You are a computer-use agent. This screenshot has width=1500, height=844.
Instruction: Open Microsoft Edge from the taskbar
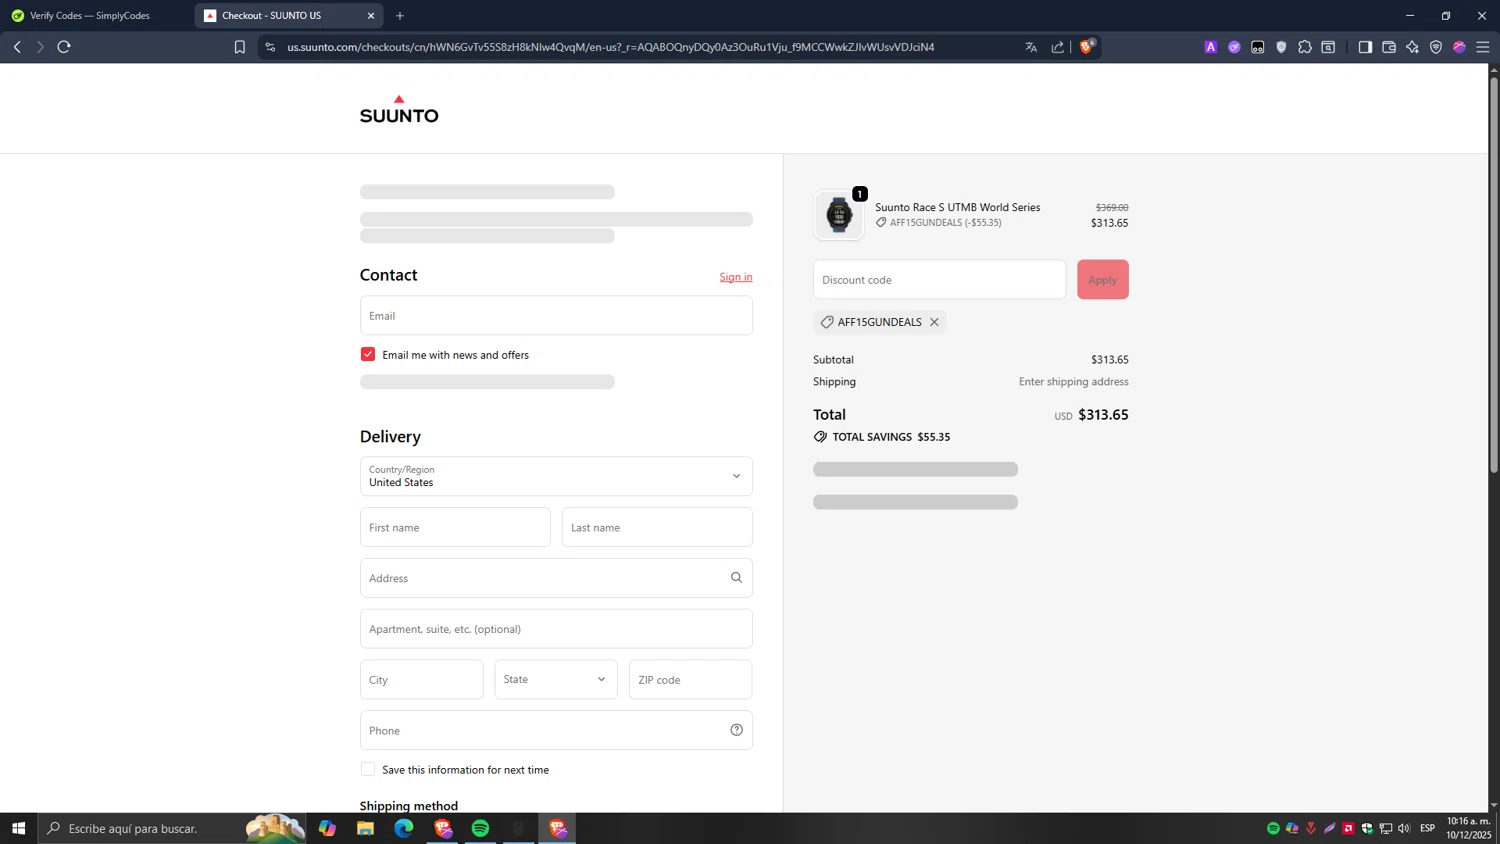point(403,828)
